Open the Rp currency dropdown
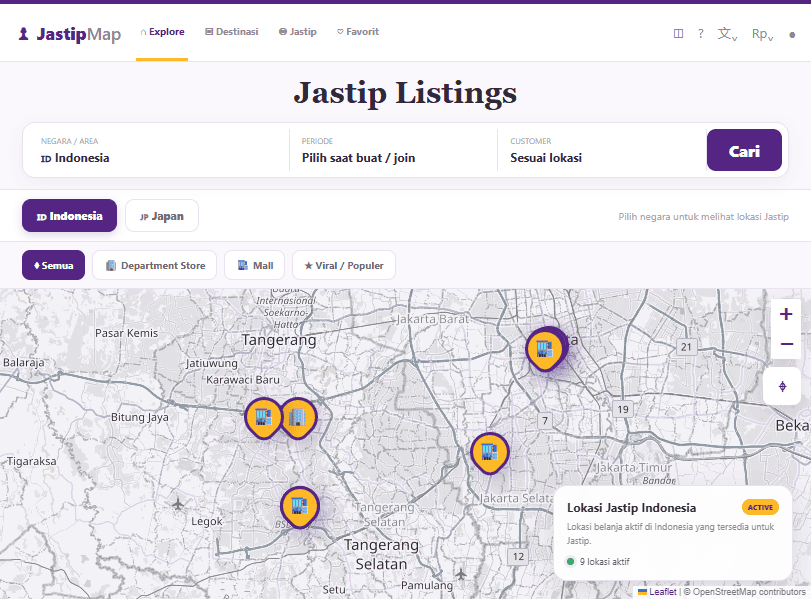The height and width of the screenshot is (599, 811). (x=762, y=34)
